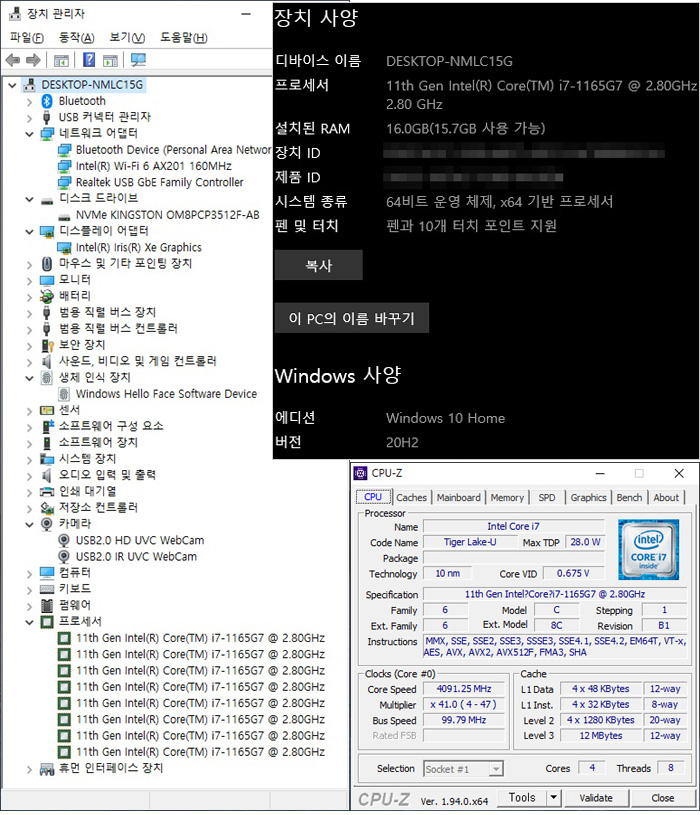Click the Back arrow in Device Manager toolbar

[x=13, y=61]
